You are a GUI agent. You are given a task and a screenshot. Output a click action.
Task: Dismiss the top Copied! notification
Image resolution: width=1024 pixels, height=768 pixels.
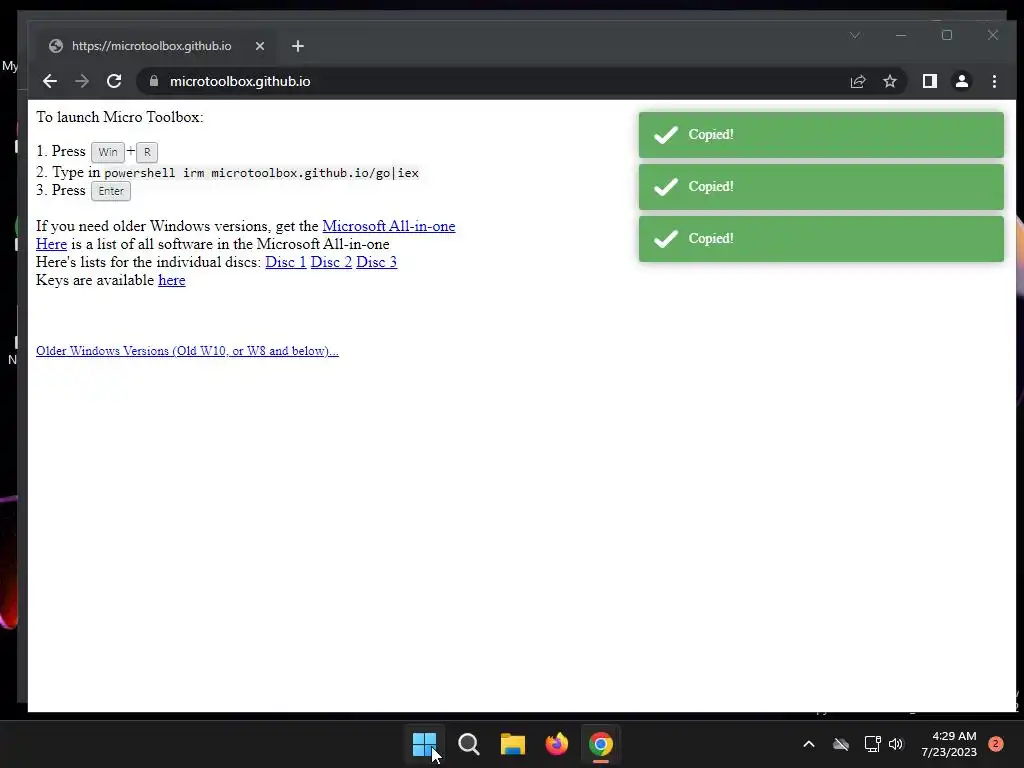(821, 135)
